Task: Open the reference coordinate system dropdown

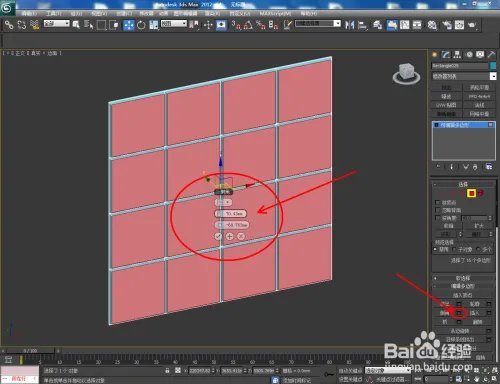Action: click(174, 23)
